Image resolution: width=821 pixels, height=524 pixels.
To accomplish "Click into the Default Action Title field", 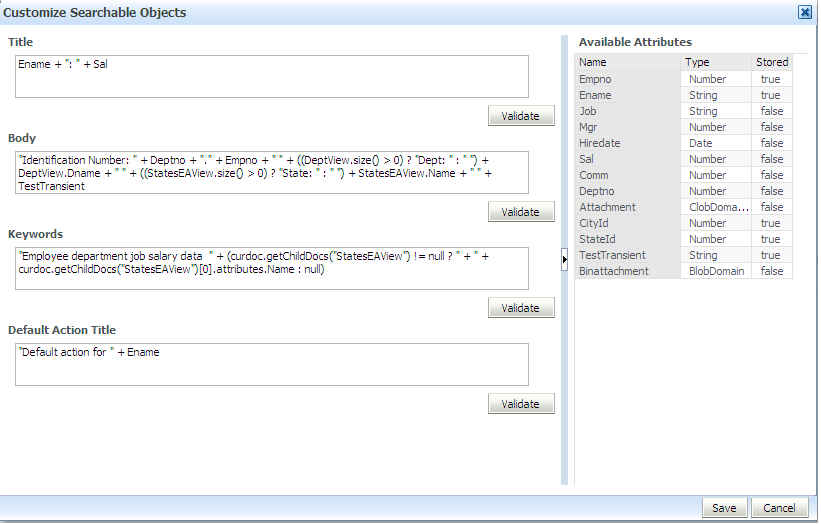I will (x=272, y=364).
